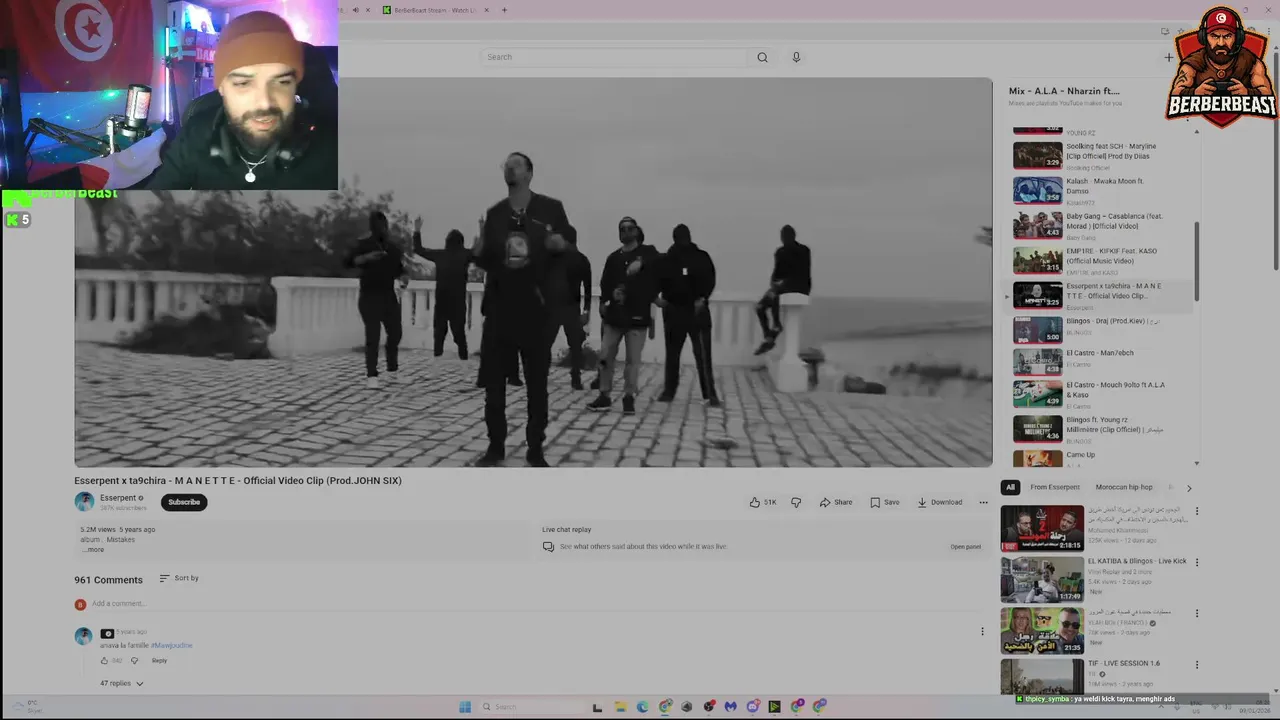Open options menu for TIF LIVE SESSION
This screenshot has width=1280, height=720.
1196,664
